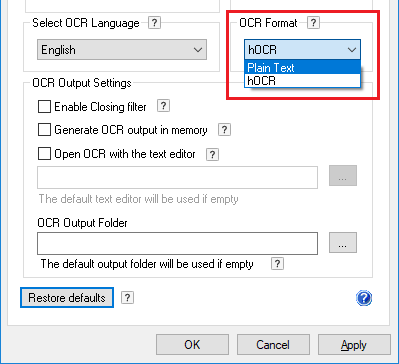Select hOCR option in the dropdown list

[303, 81]
